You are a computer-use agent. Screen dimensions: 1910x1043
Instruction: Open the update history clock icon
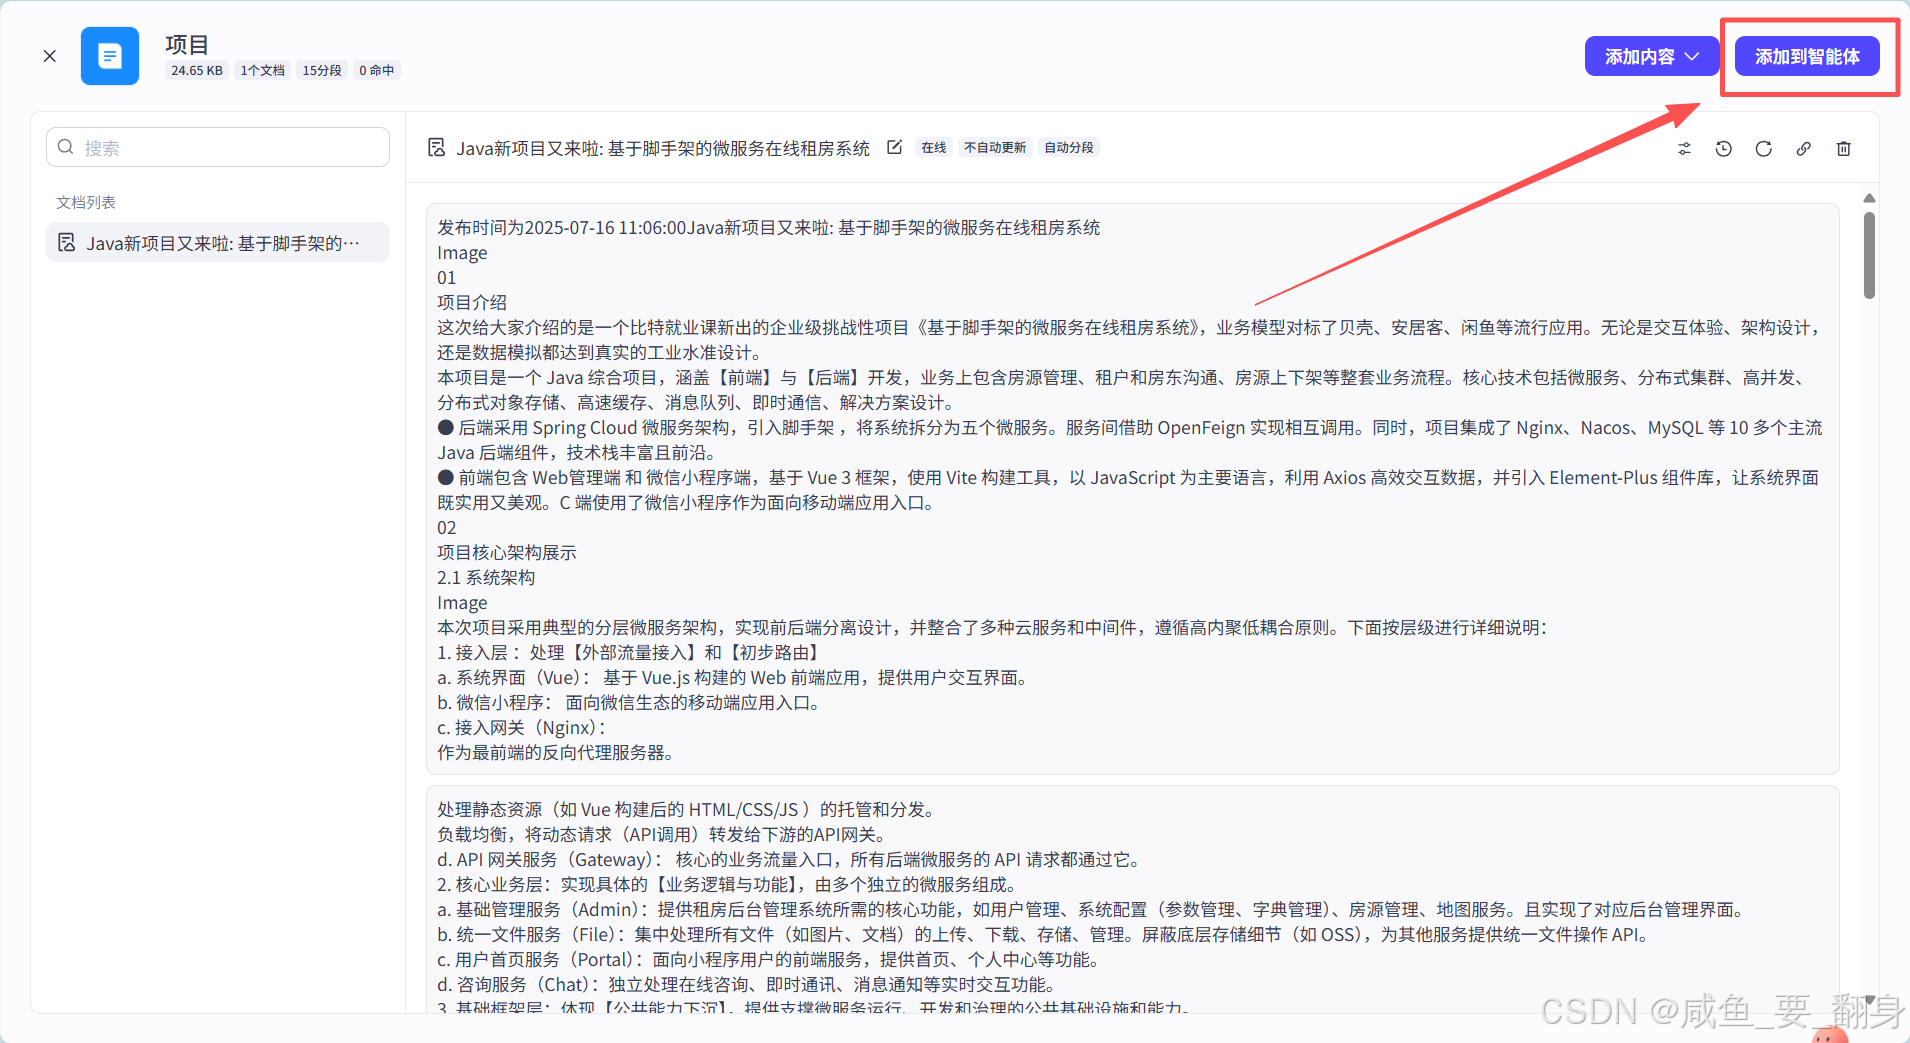[1724, 149]
